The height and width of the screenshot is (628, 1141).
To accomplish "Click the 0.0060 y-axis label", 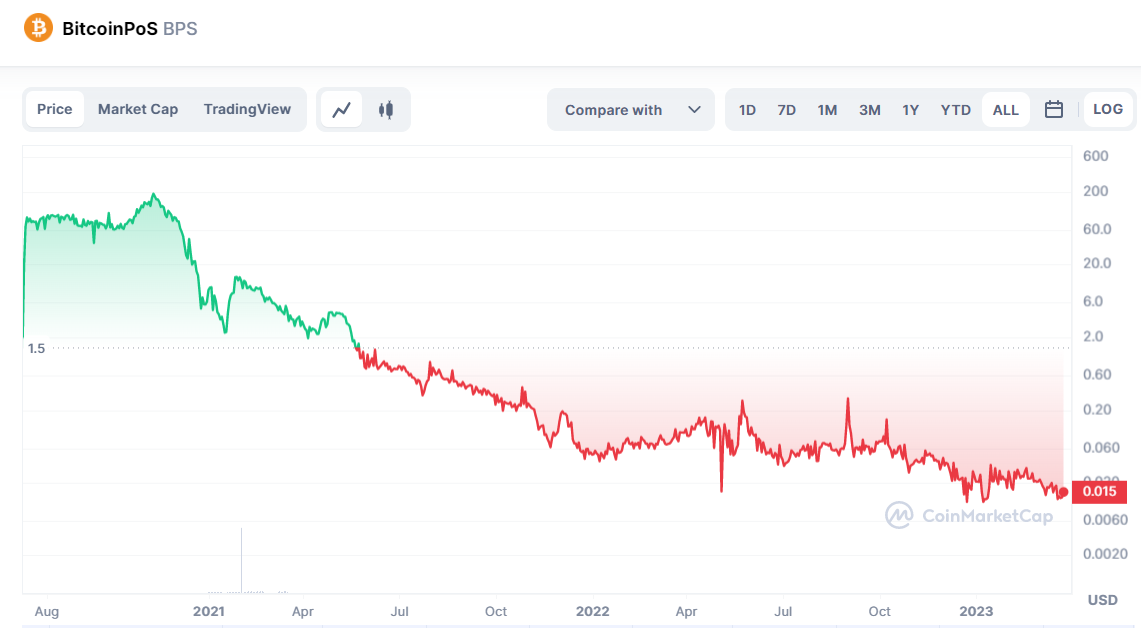I will point(1105,520).
